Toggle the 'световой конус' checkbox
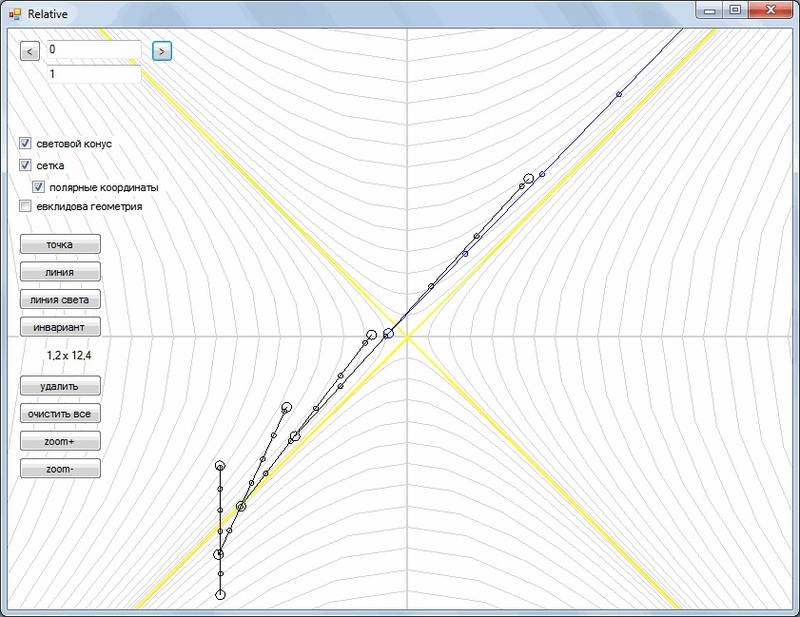This screenshot has width=800, height=617. [25, 143]
